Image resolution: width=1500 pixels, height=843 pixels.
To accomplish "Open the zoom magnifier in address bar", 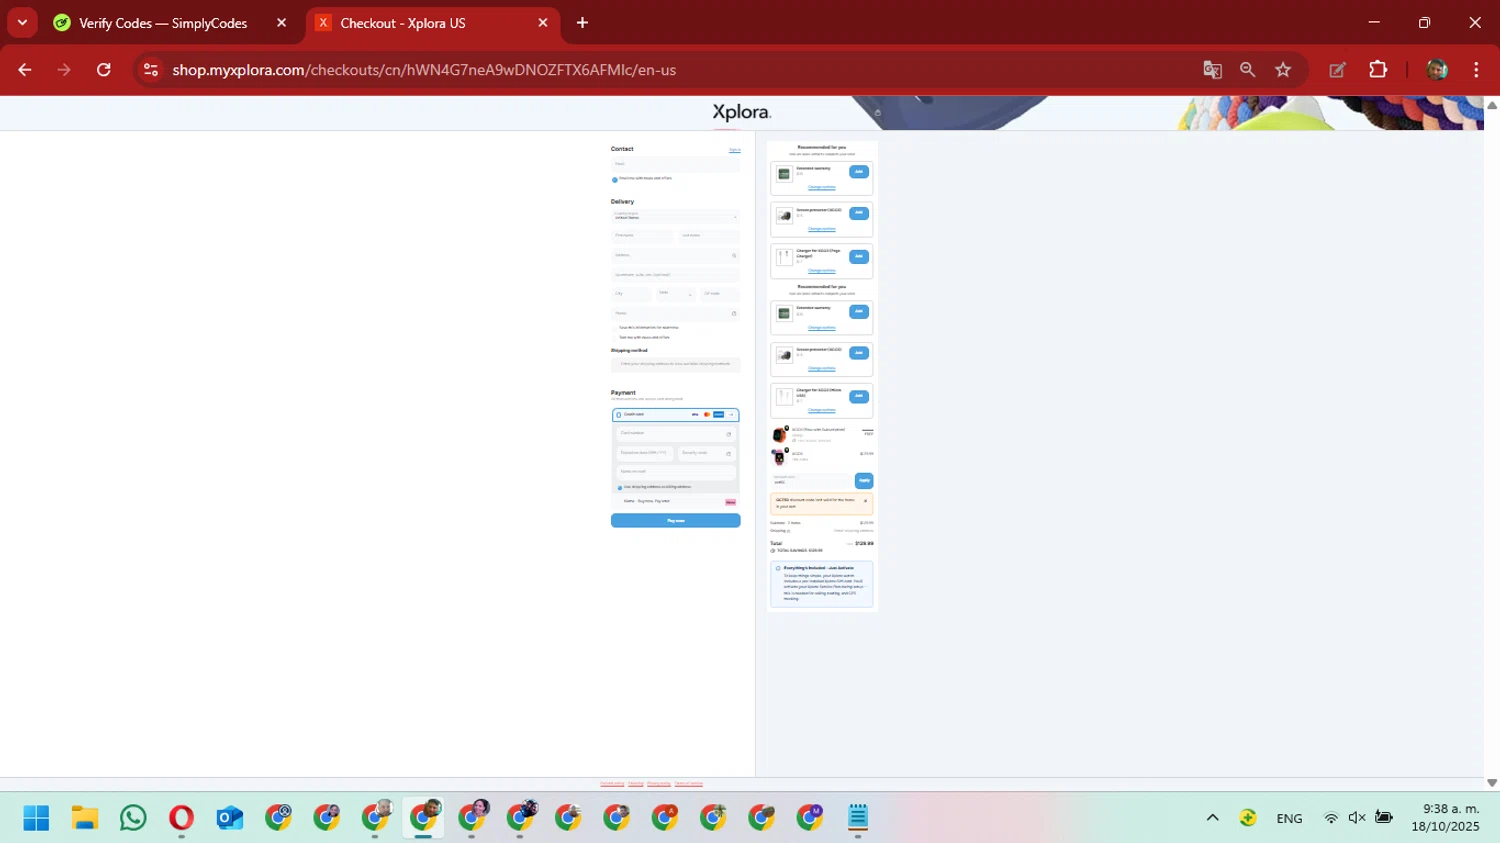I will point(1247,70).
